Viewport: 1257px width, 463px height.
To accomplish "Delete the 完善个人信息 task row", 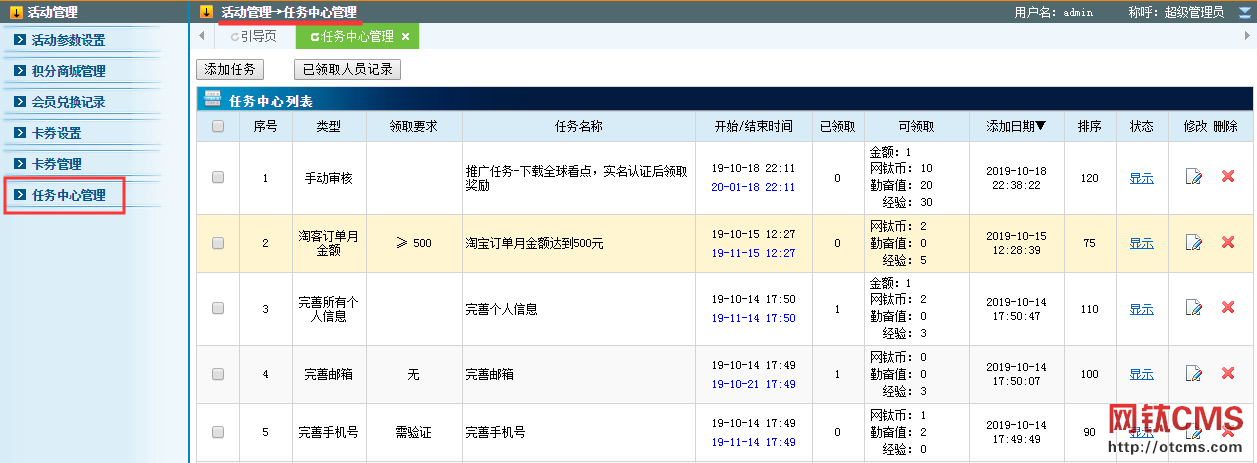I will 1228,308.
